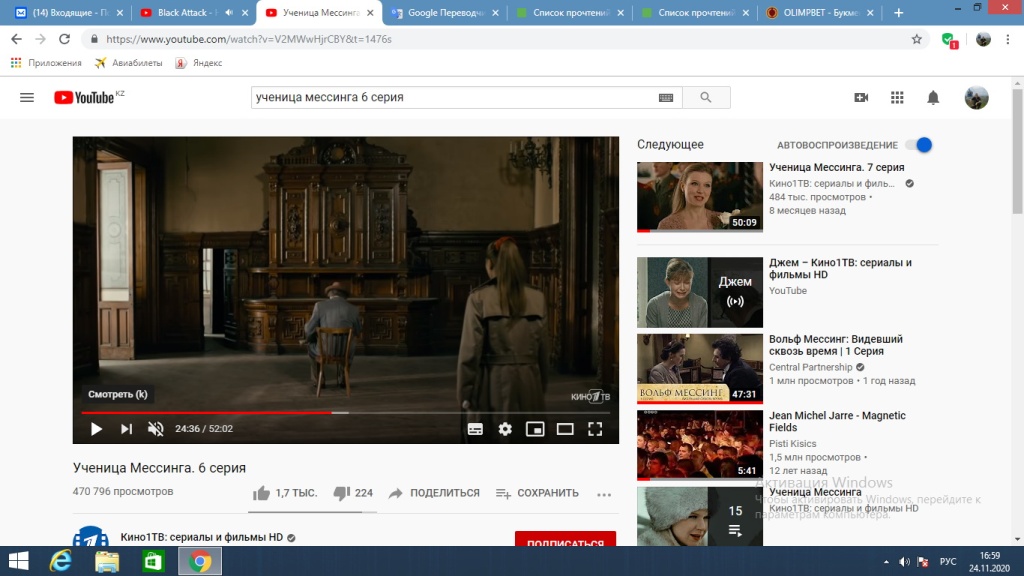Open more actions three-dot menu under video
1024x576 pixels.
[604, 494]
